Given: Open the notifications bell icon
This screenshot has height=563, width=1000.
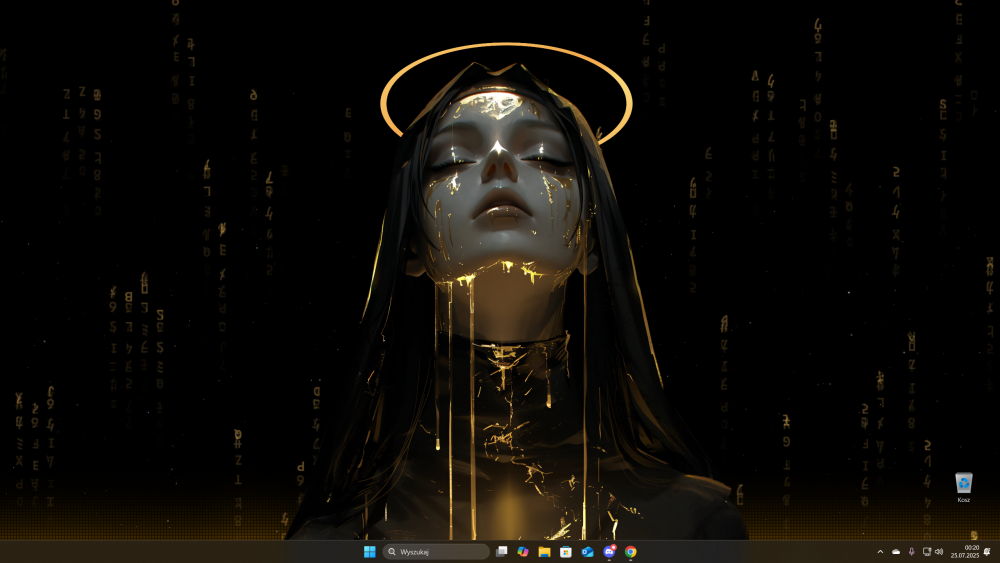Looking at the screenshot, I should tap(987, 552).
